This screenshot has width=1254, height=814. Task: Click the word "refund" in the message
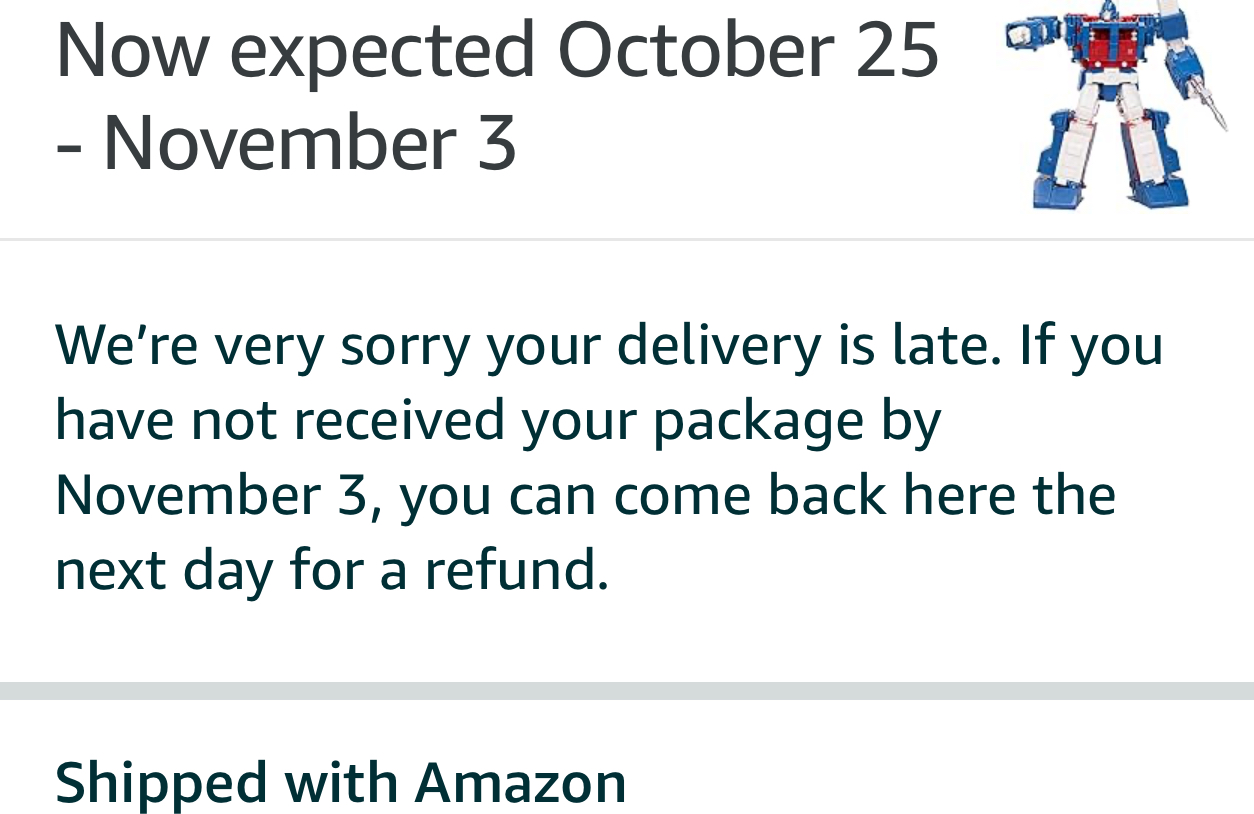[x=513, y=570]
